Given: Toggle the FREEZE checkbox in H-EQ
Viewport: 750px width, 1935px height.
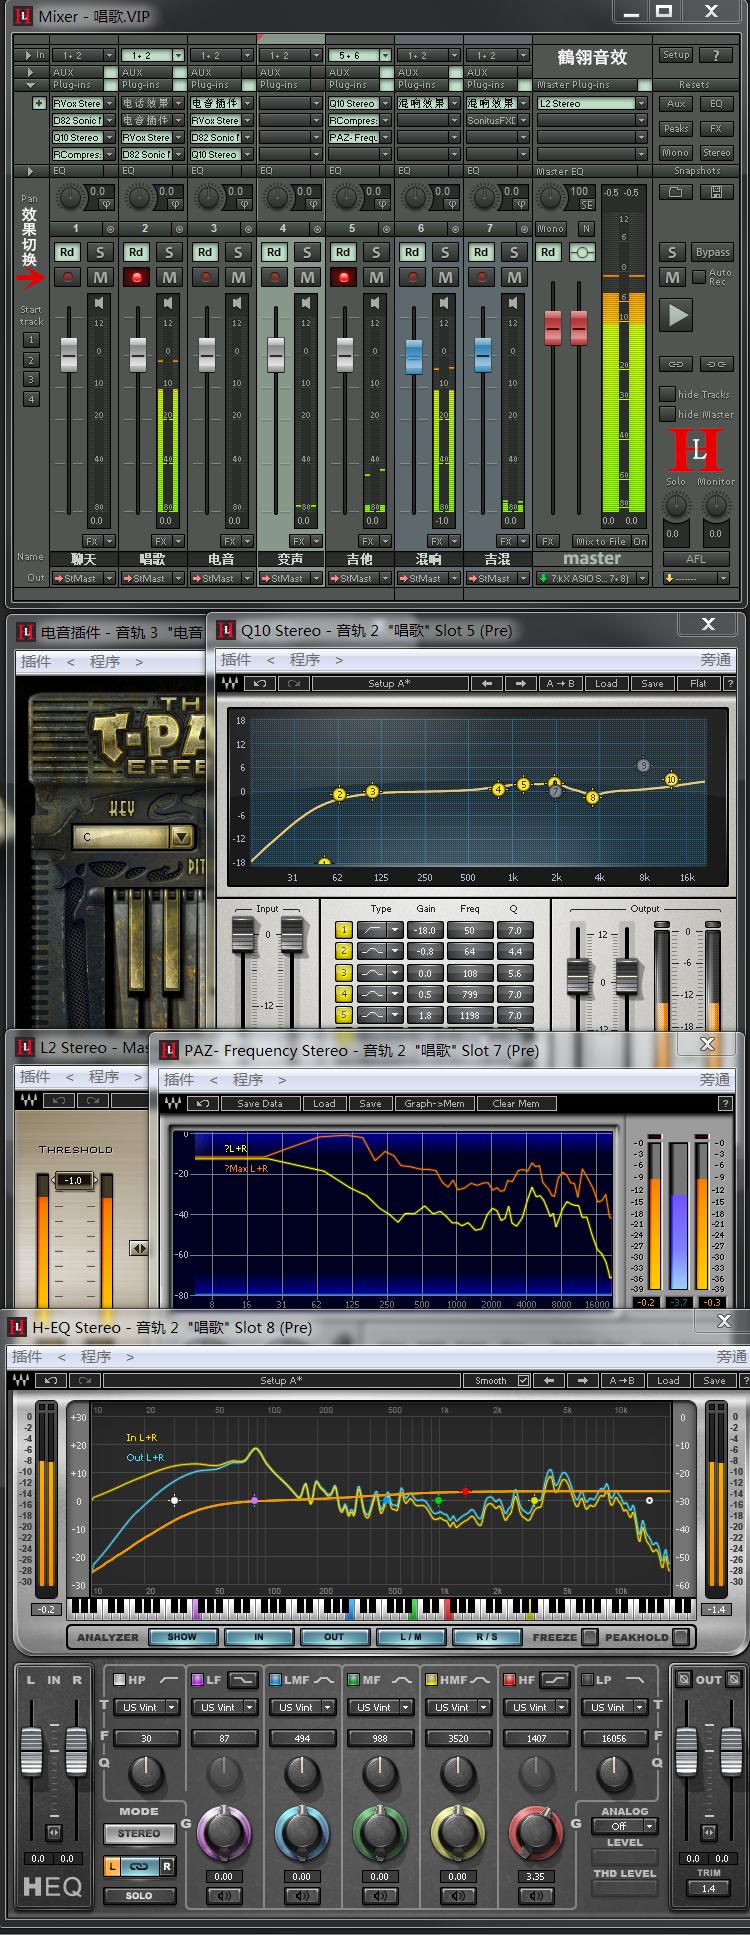Looking at the screenshot, I should pyautogui.click(x=590, y=1637).
